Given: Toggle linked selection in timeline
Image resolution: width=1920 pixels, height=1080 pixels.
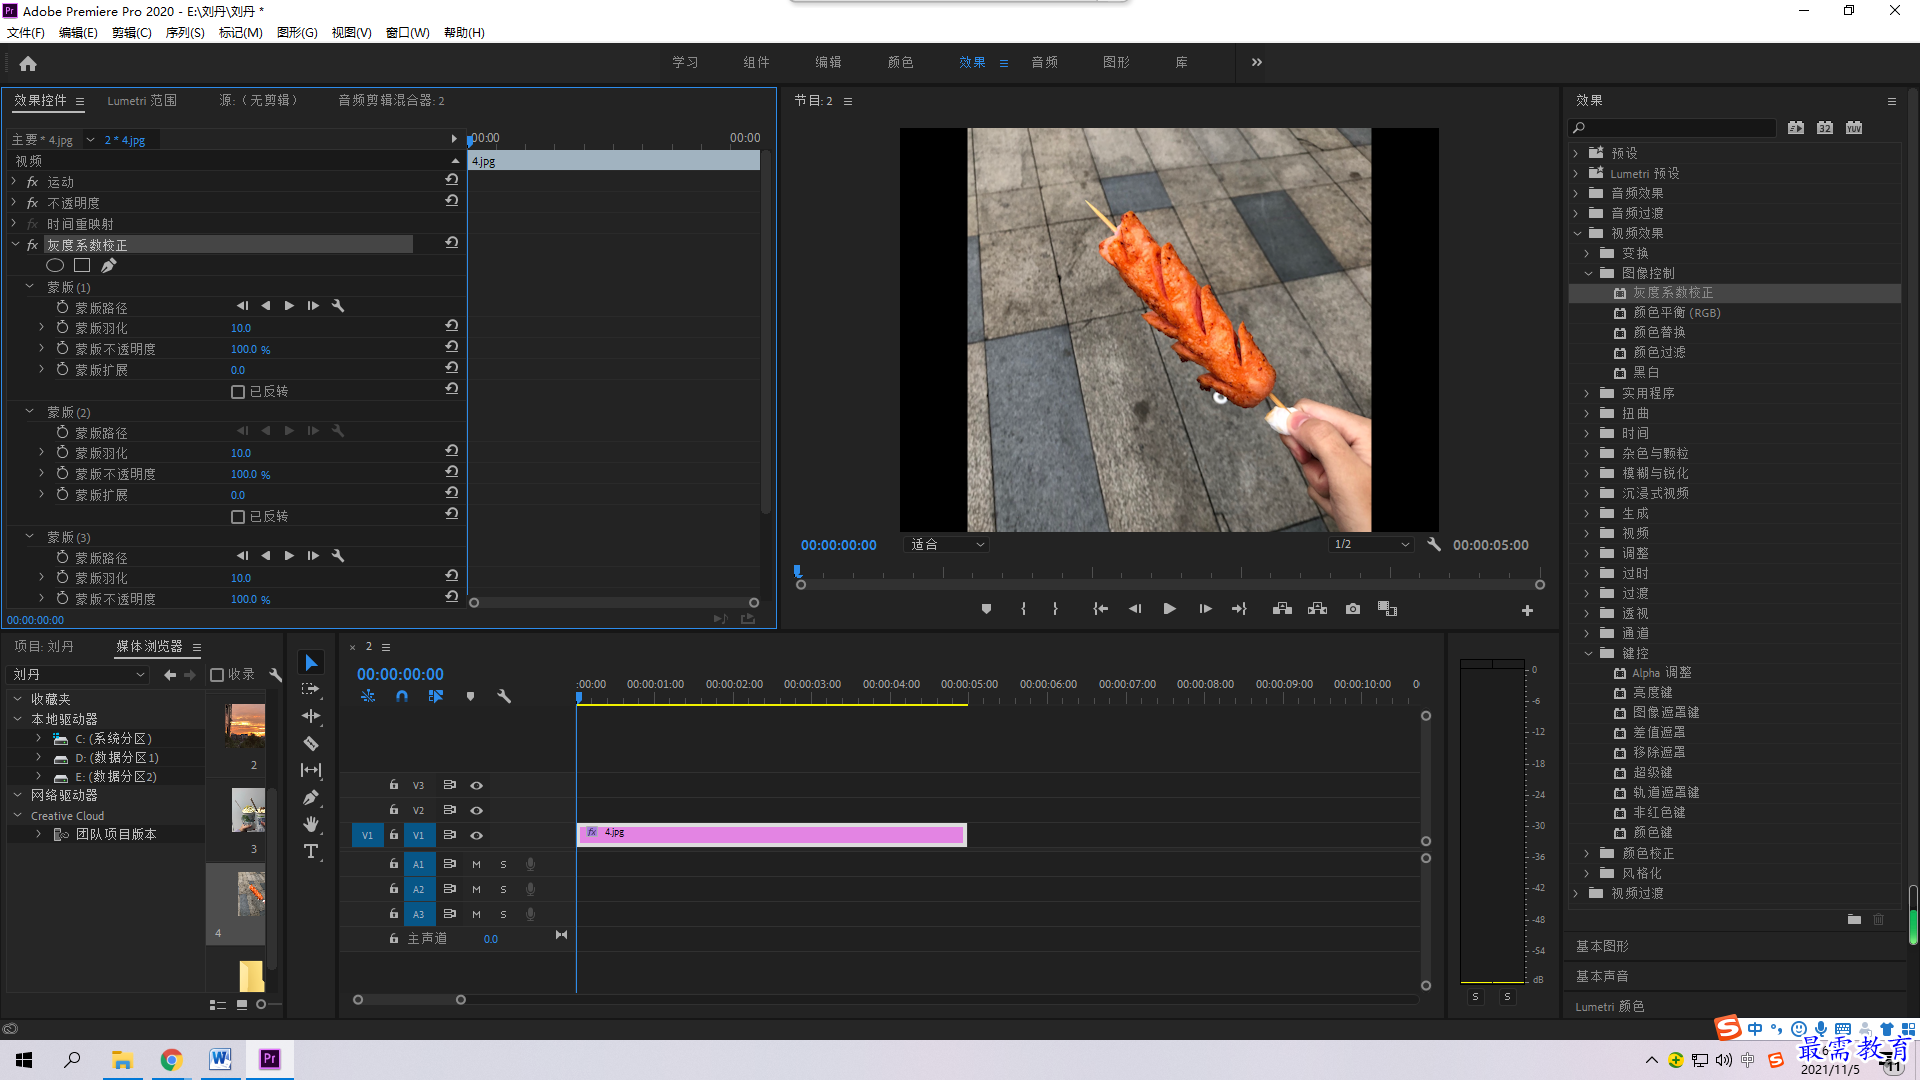Looking at the screenshot, I should pyautogui.click(x=435, y=696).
